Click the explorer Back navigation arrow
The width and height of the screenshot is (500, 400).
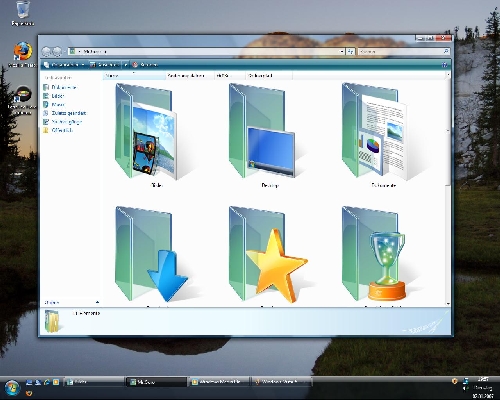[46, 51]
